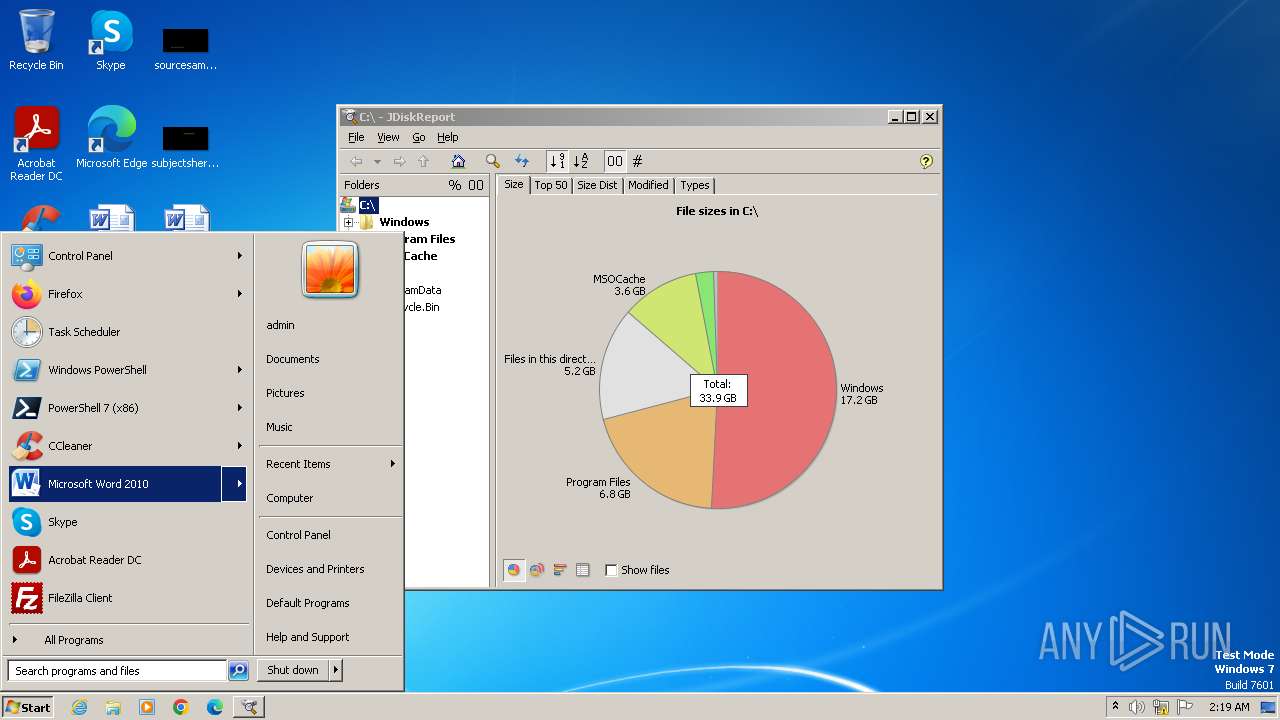Toggle toolbar 00 show sizes button

pyautogui.click(x=614, y=161)
